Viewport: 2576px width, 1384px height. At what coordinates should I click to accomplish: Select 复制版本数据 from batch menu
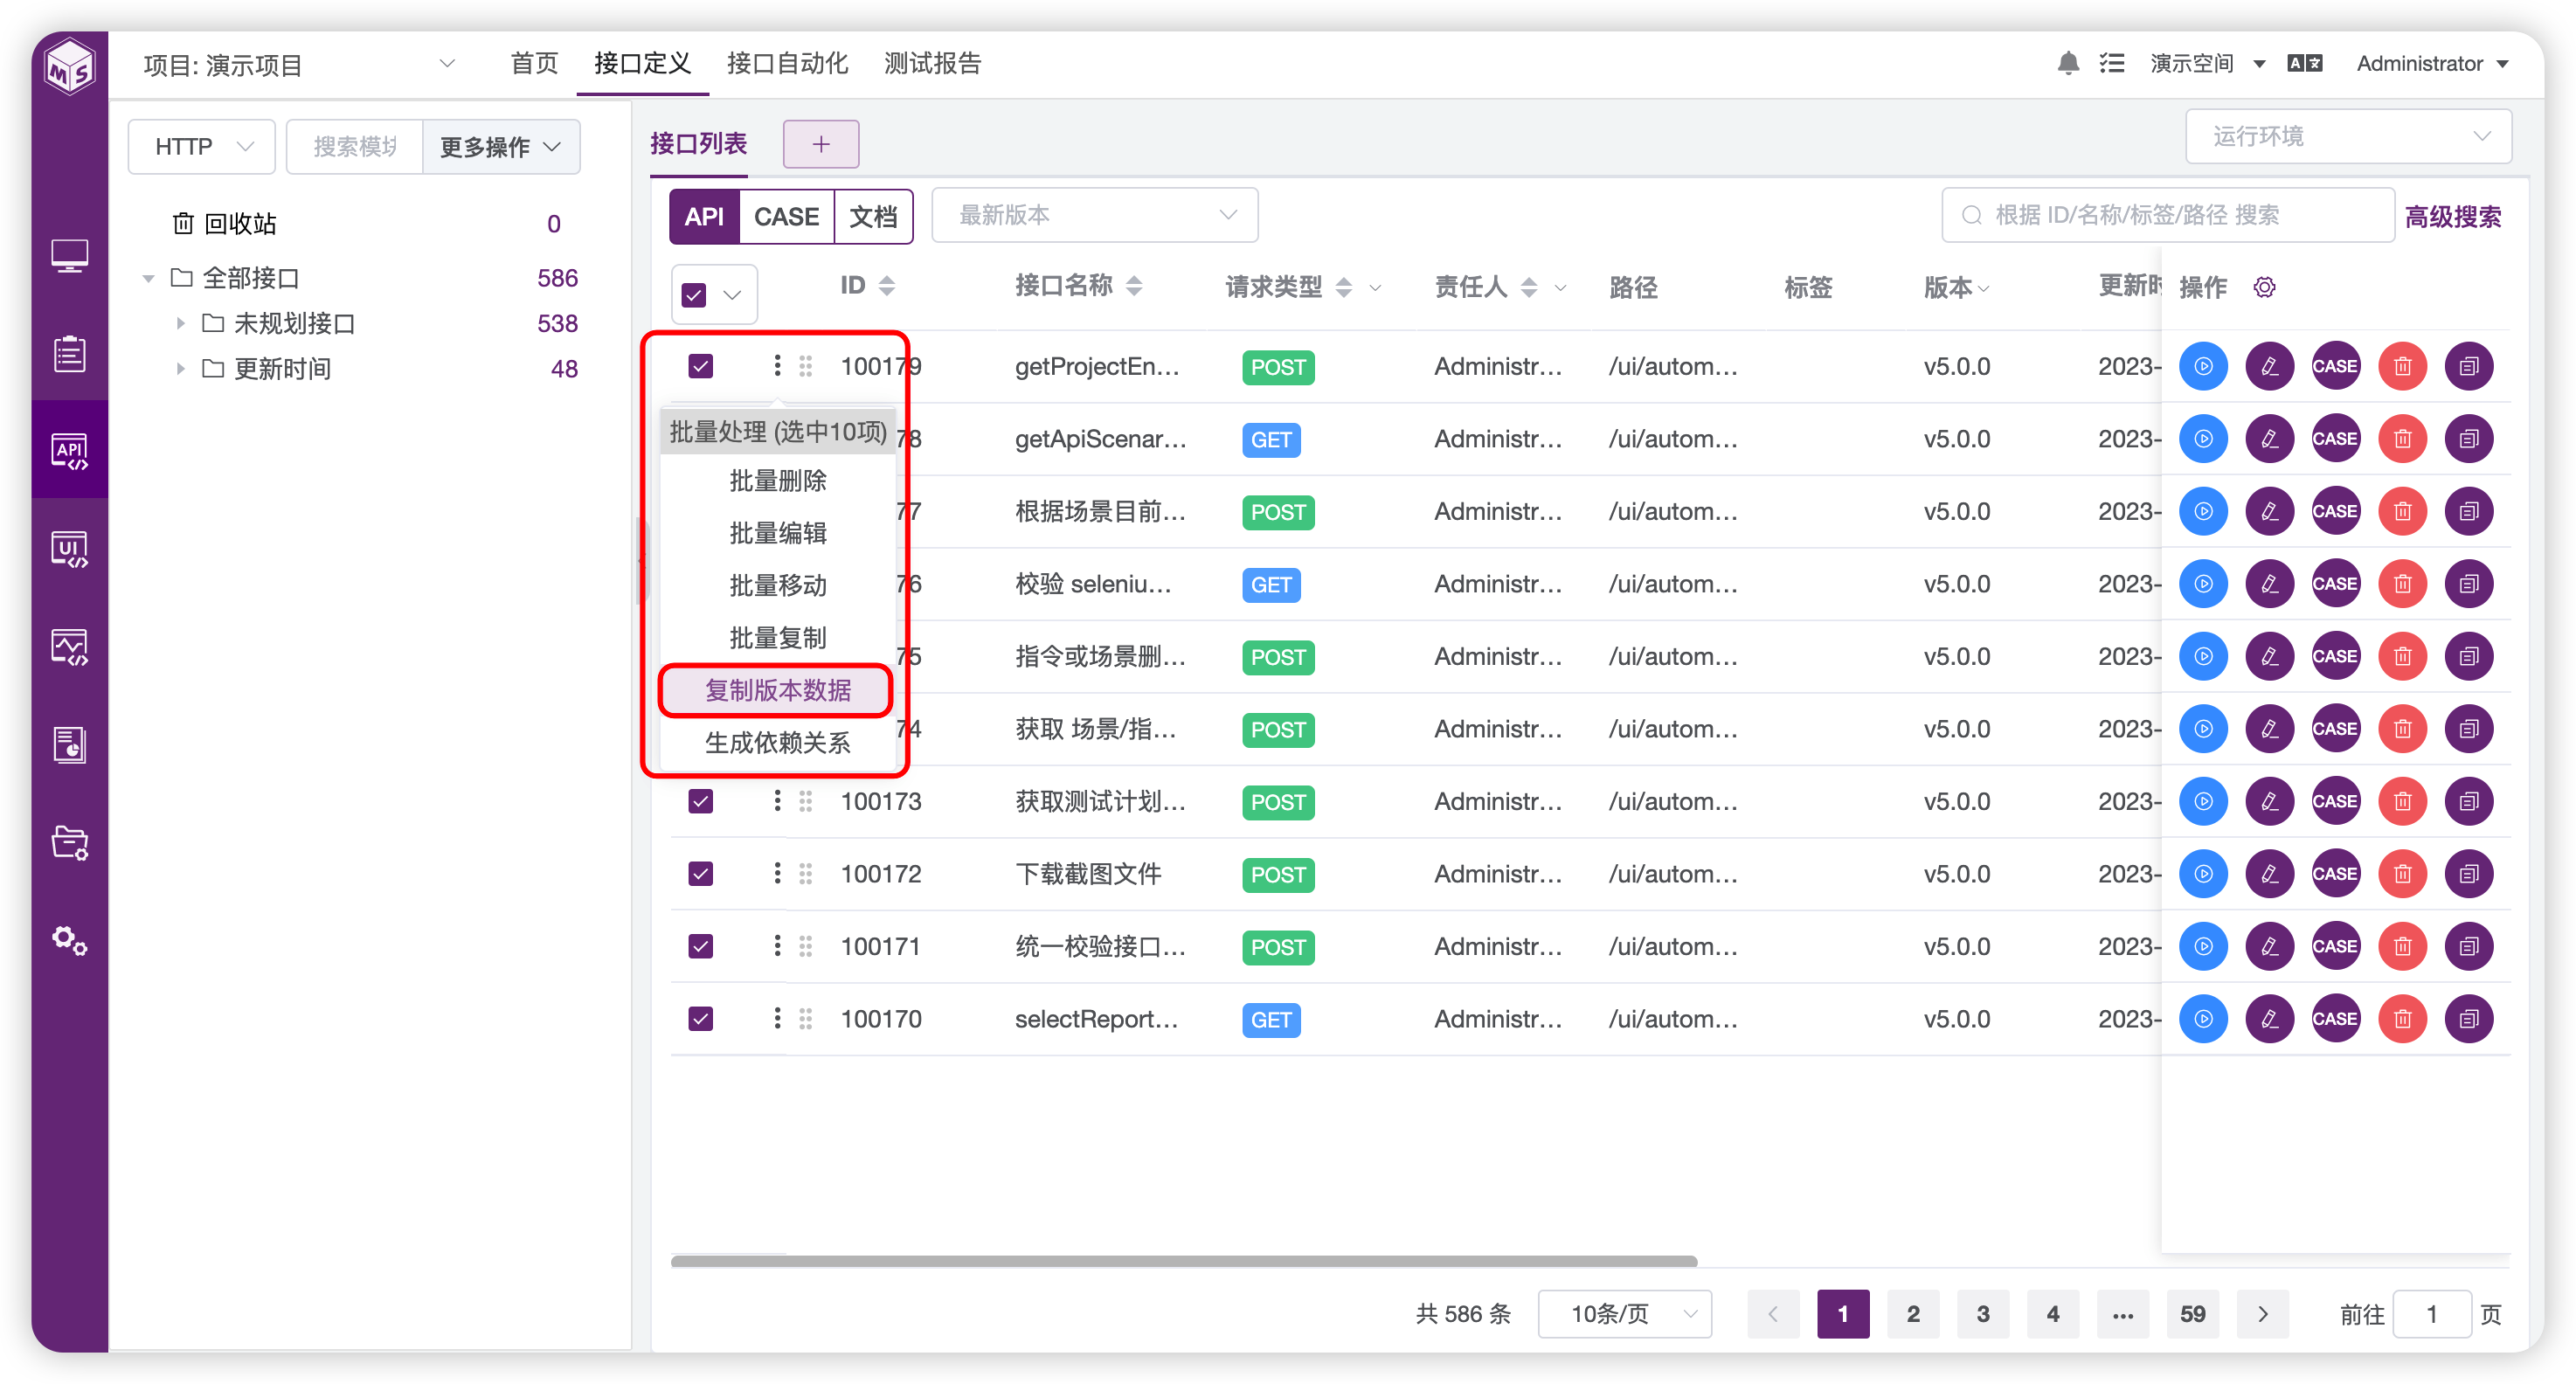point(777,690)
